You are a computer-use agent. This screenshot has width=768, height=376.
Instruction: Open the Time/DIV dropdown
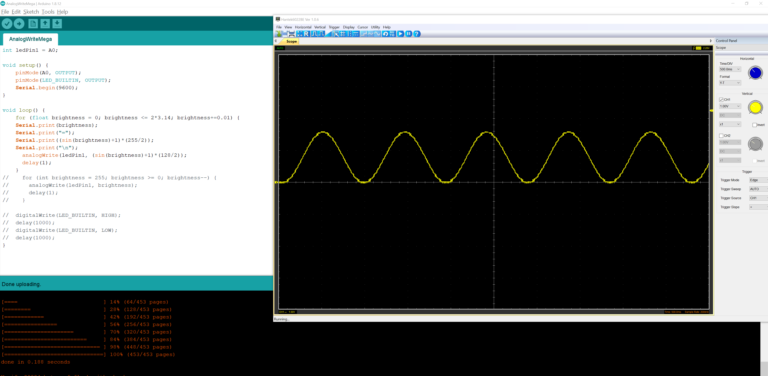[730, 70]
